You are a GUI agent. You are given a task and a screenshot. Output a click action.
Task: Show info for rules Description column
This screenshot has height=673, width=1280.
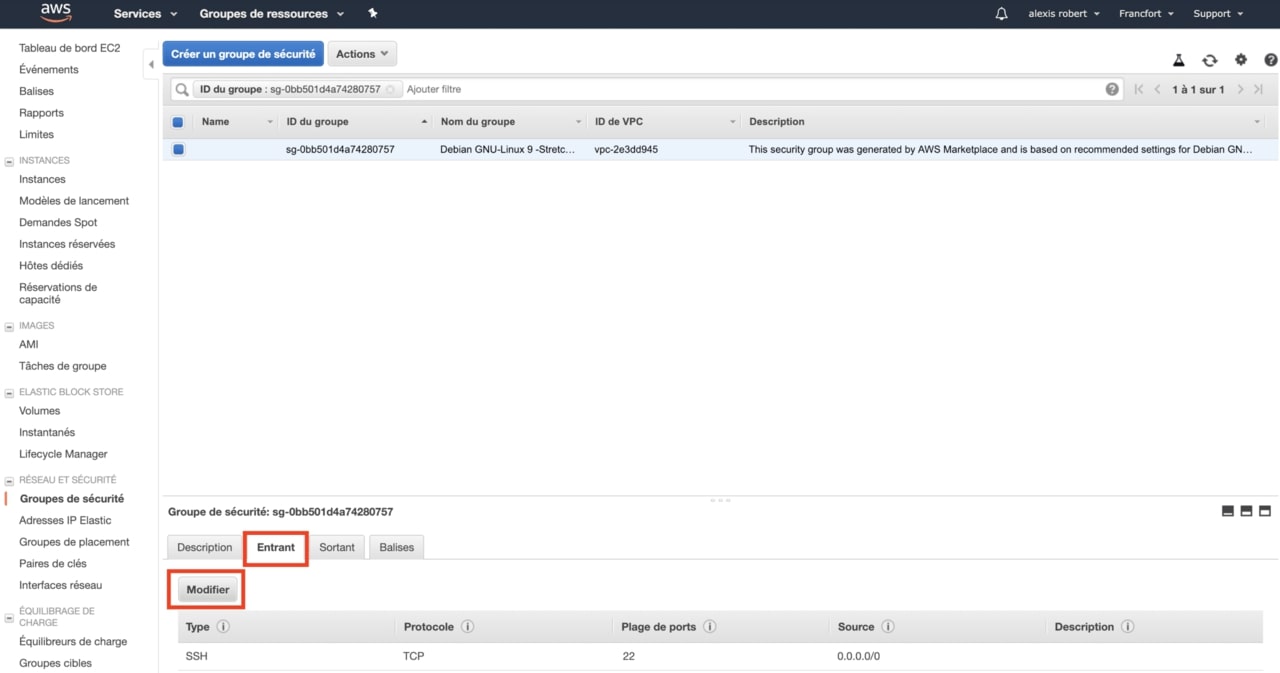(1127, 627)
